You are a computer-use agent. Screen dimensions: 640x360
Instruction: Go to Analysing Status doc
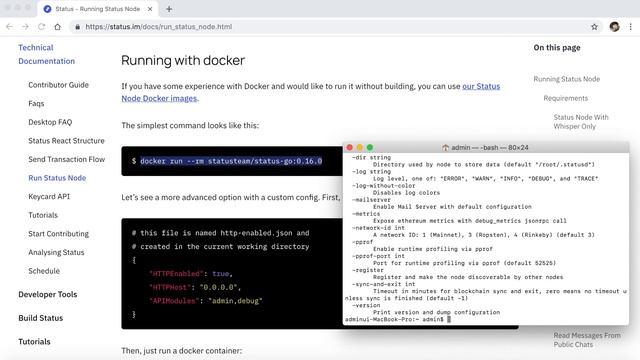click(56, 252)
